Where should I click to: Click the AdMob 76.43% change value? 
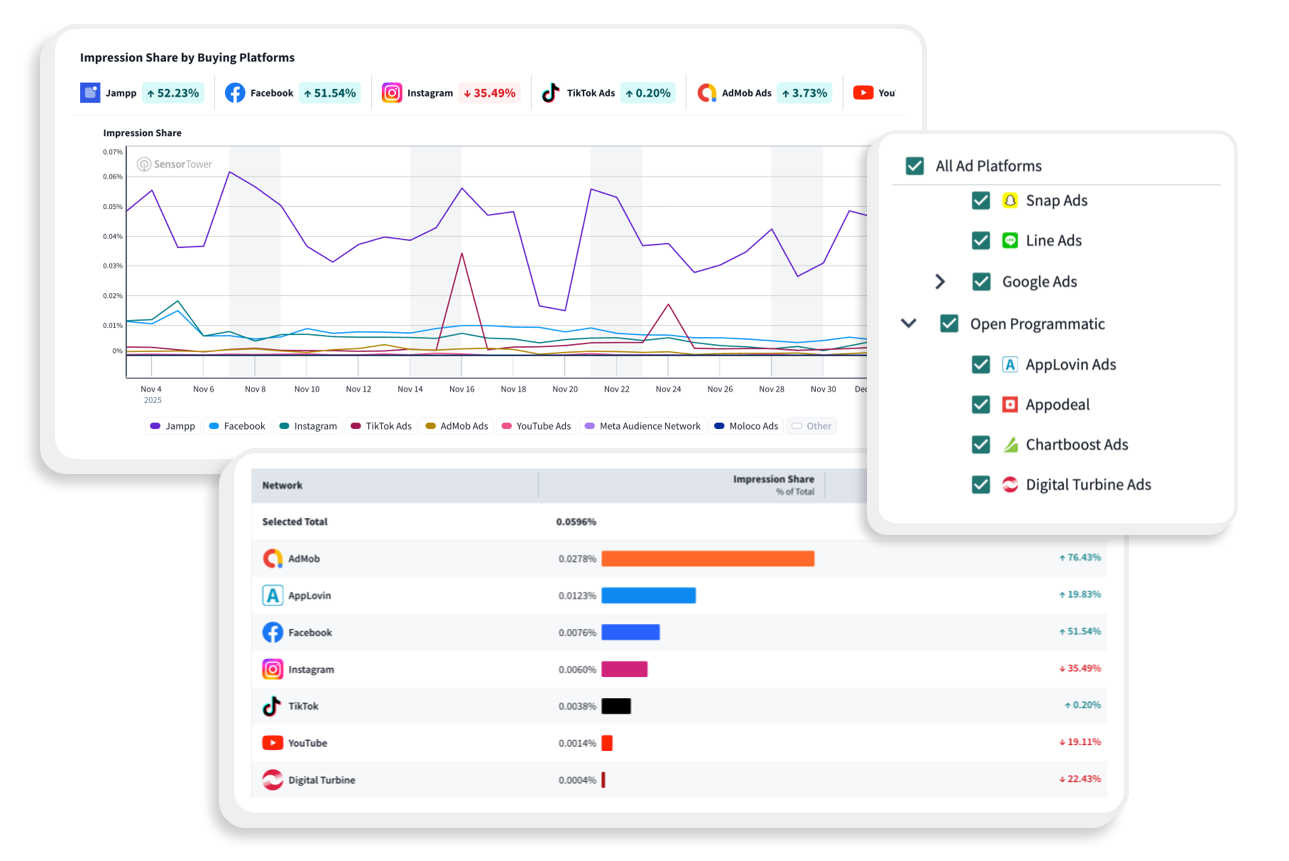click(x=1080, y=558)
